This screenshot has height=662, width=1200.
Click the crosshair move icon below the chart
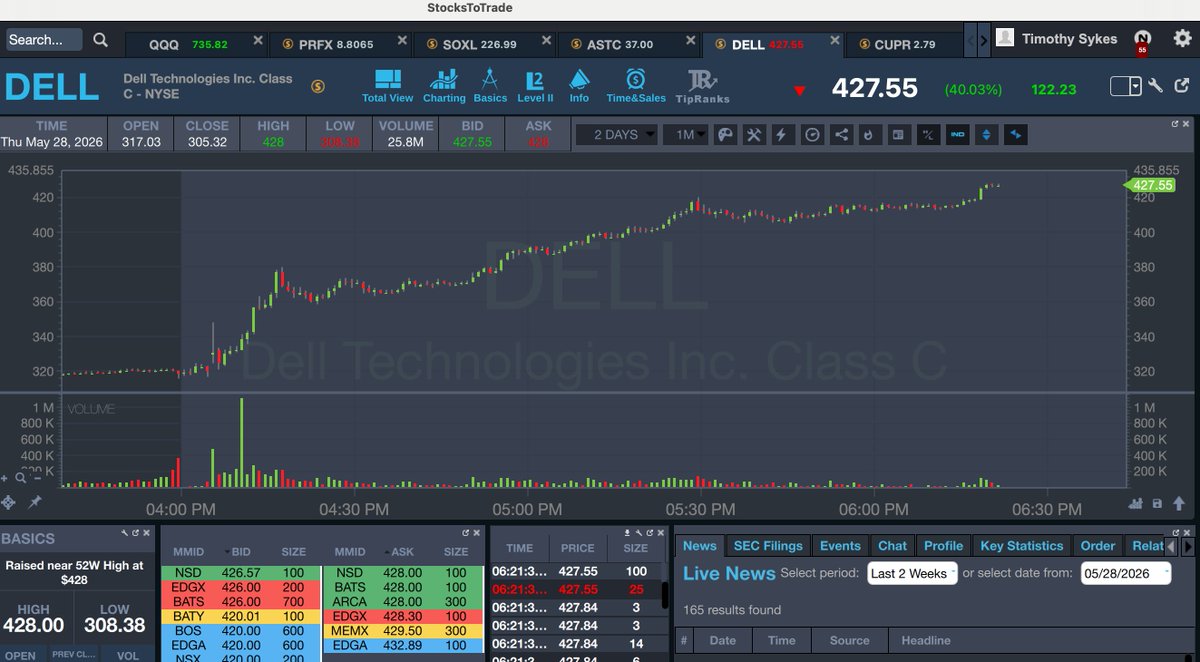9,502
